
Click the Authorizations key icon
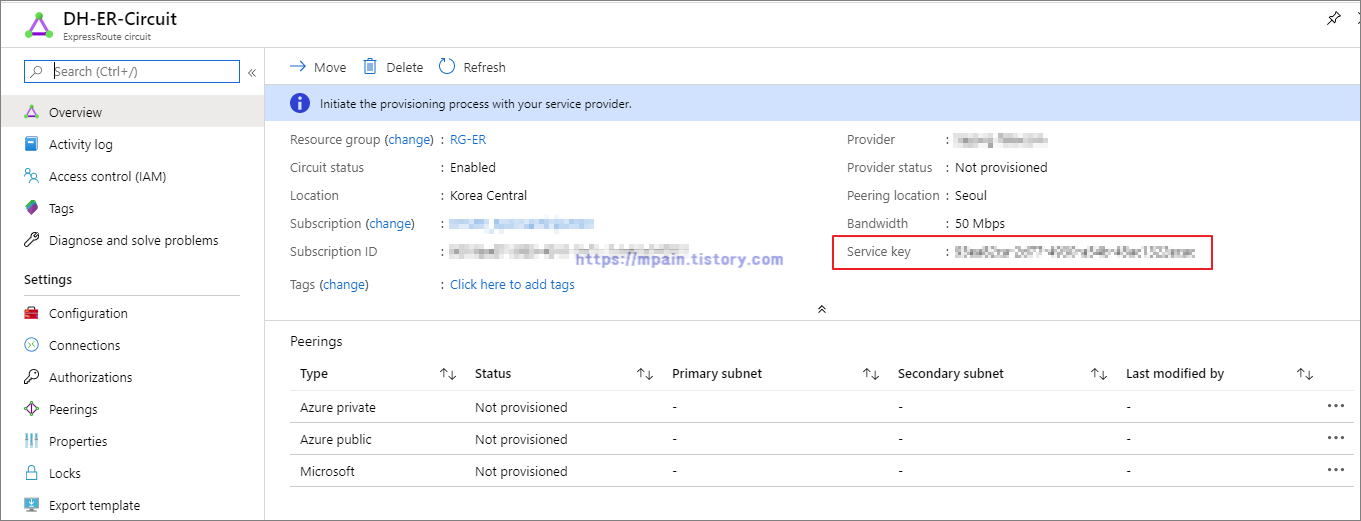tap(31, 377)
